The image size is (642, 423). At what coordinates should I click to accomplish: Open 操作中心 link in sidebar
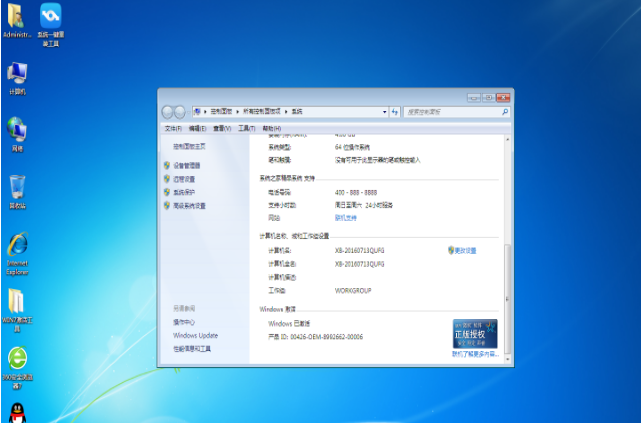coord(184,322)
